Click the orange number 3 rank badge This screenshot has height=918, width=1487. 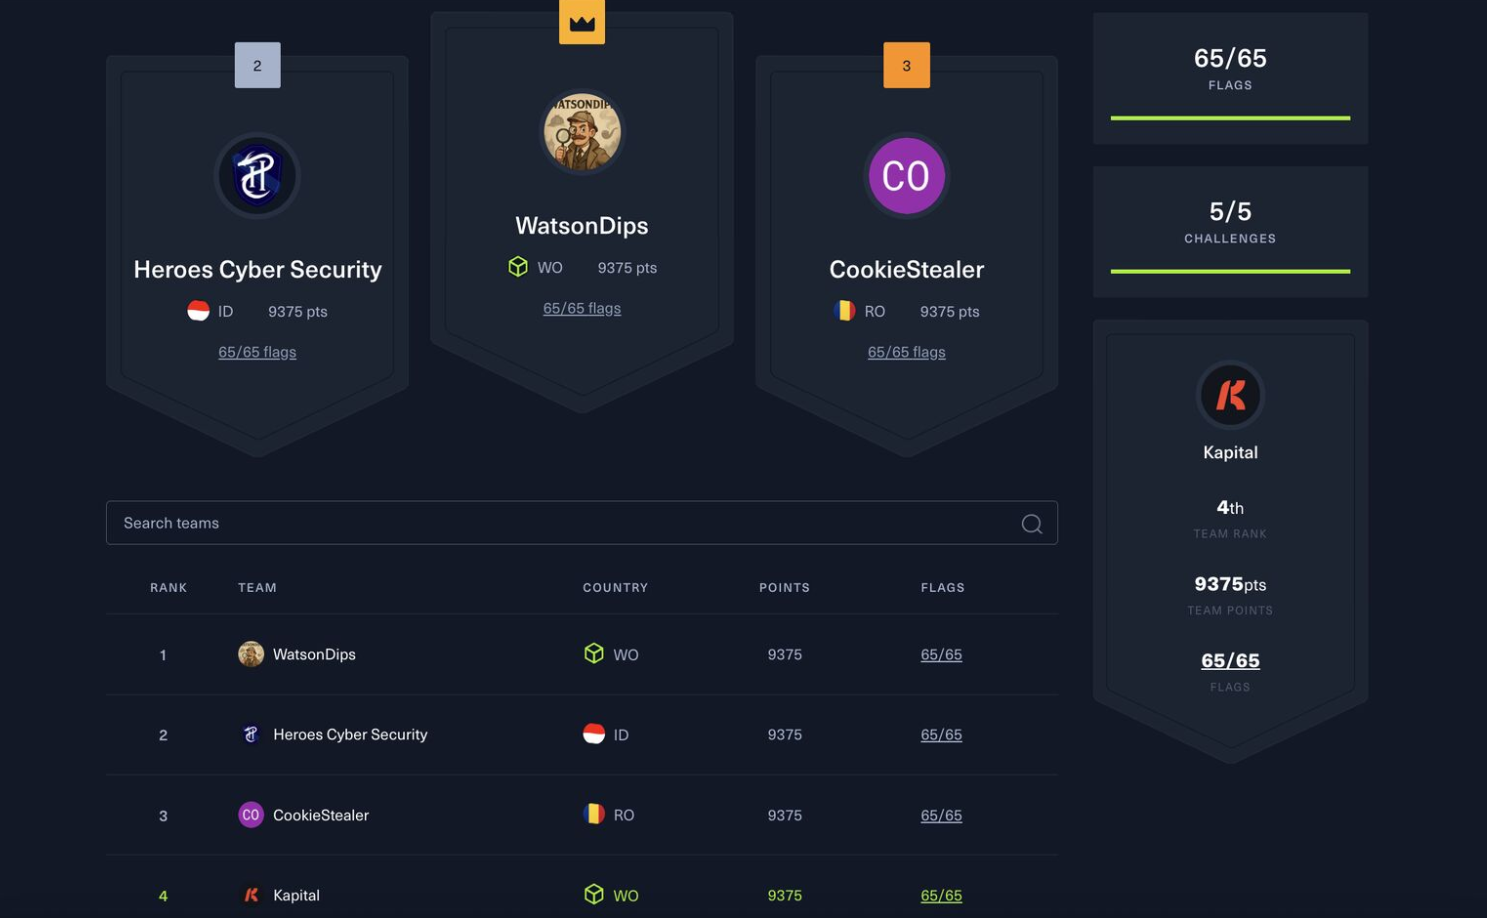906,66
